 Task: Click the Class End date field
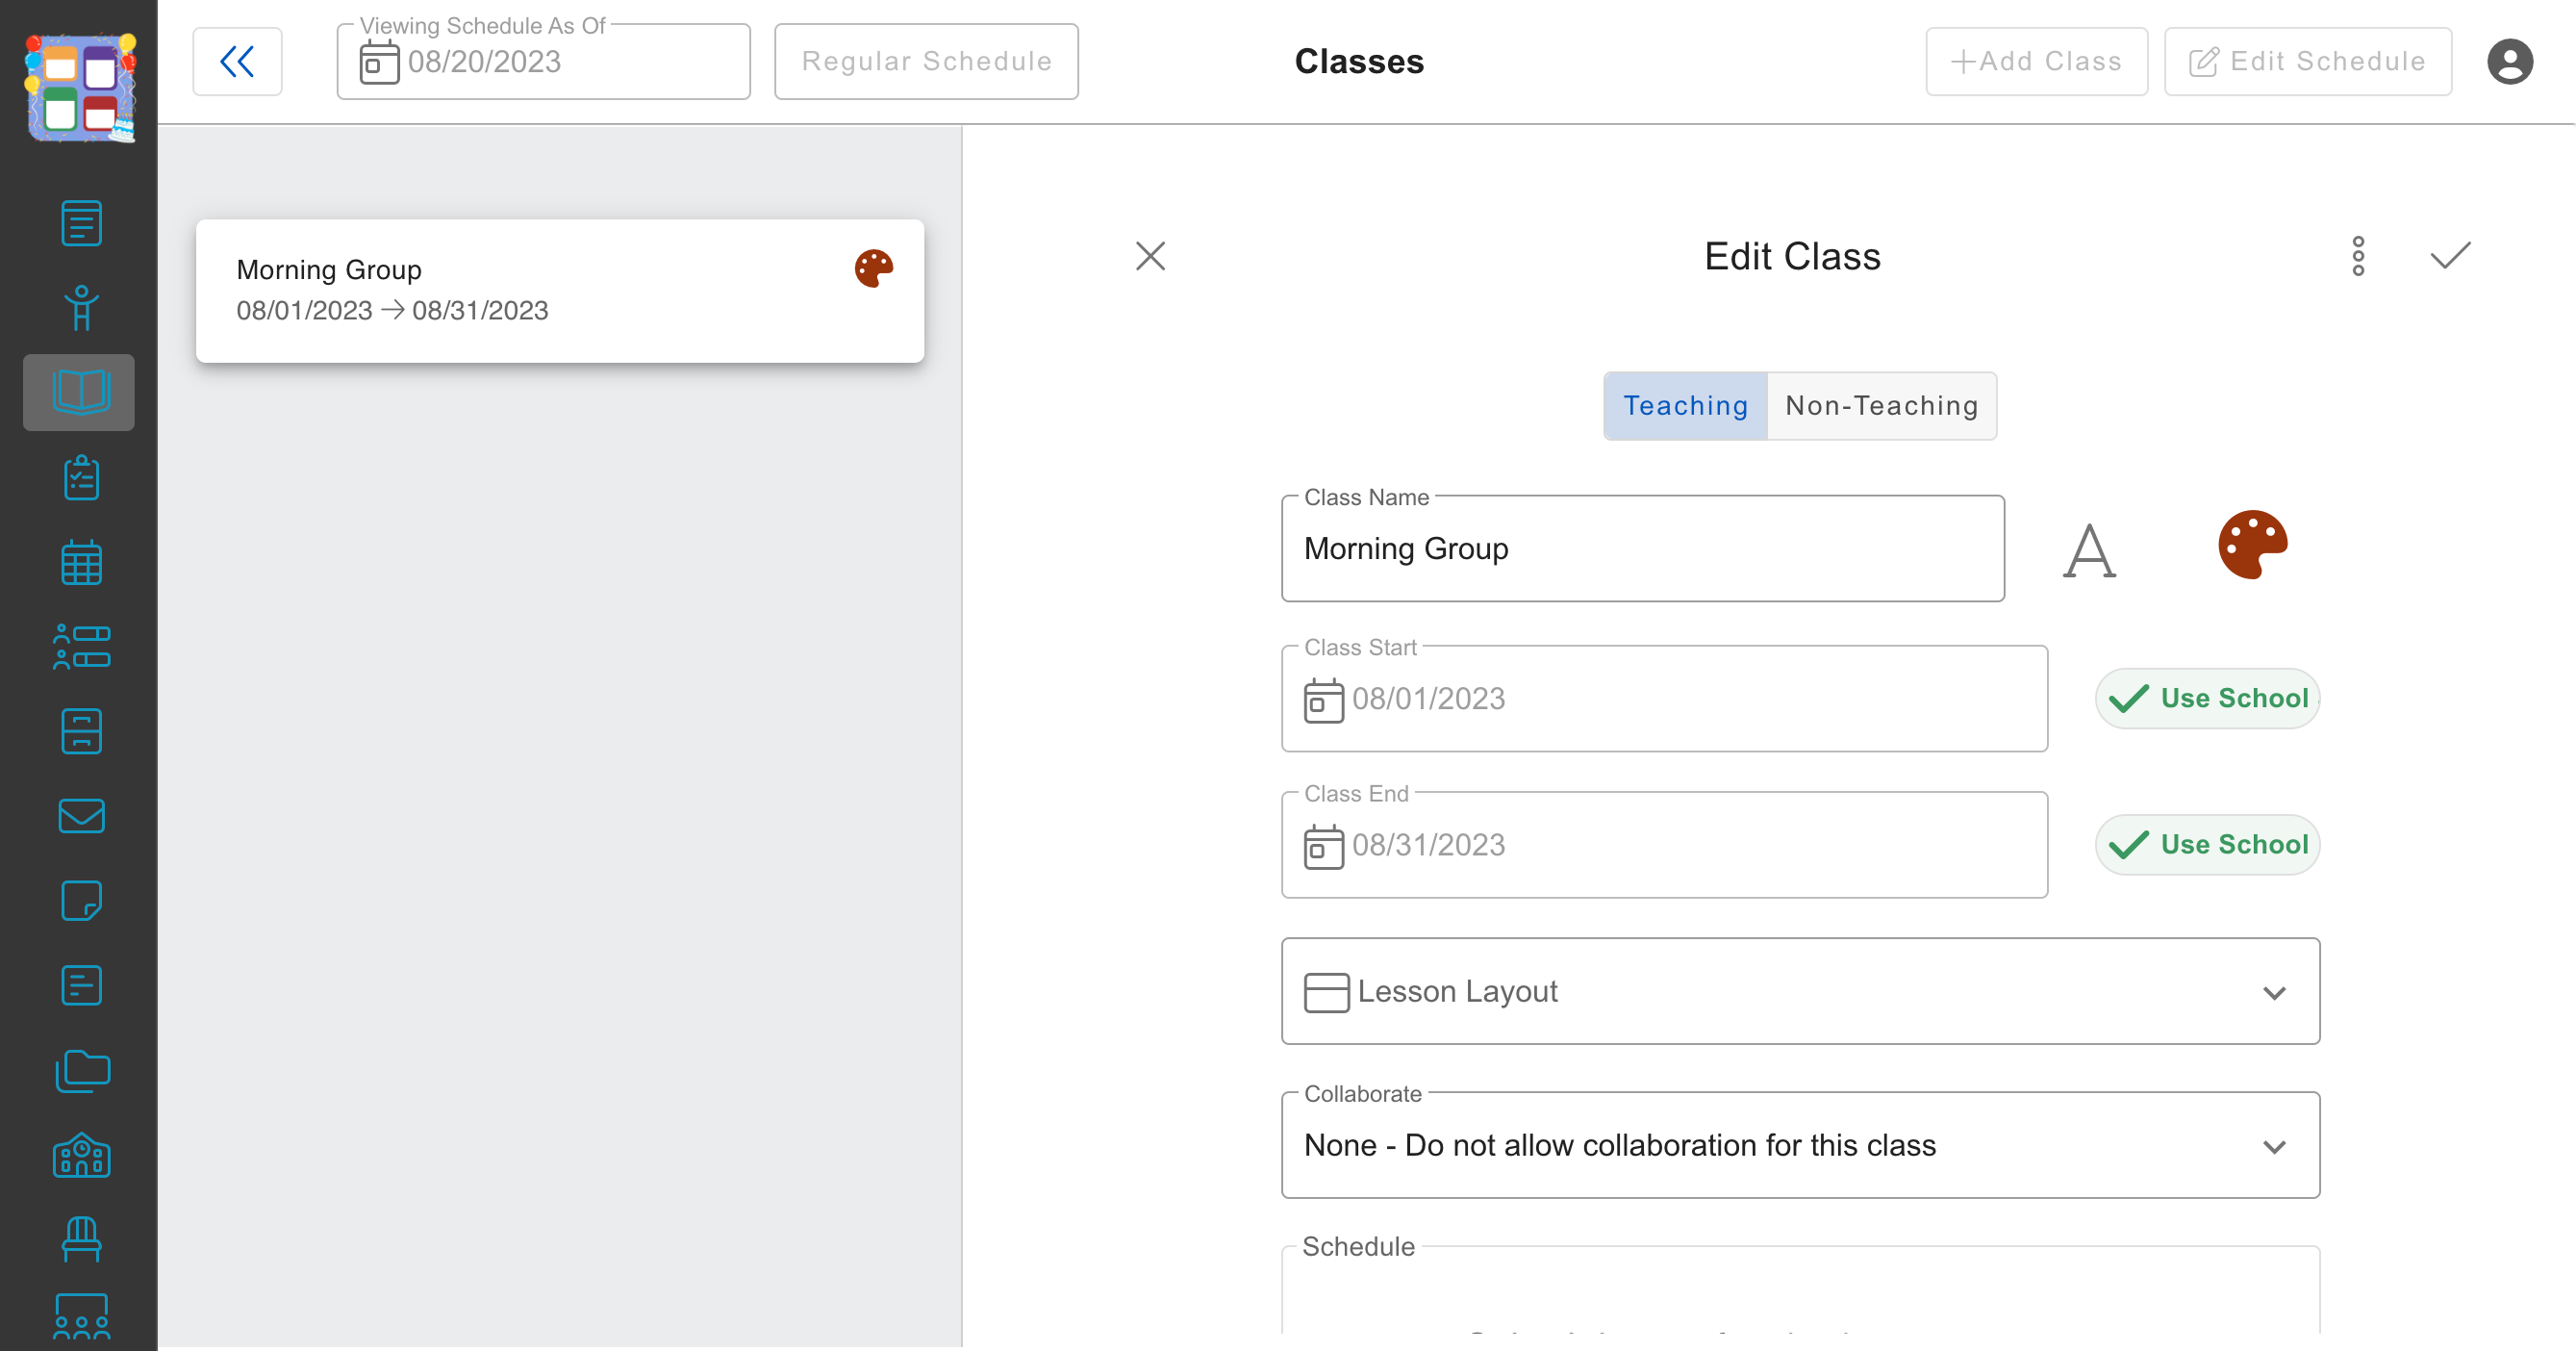[1664, 845]
